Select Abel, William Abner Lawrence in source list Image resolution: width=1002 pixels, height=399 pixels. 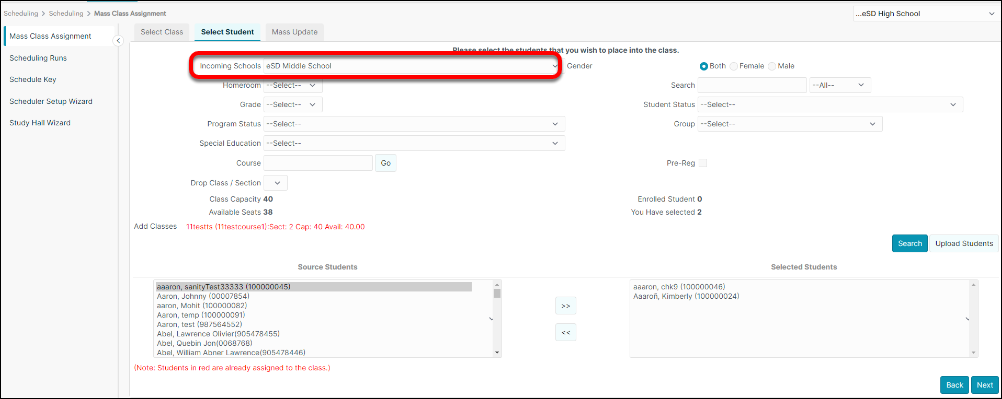[231, 352]
